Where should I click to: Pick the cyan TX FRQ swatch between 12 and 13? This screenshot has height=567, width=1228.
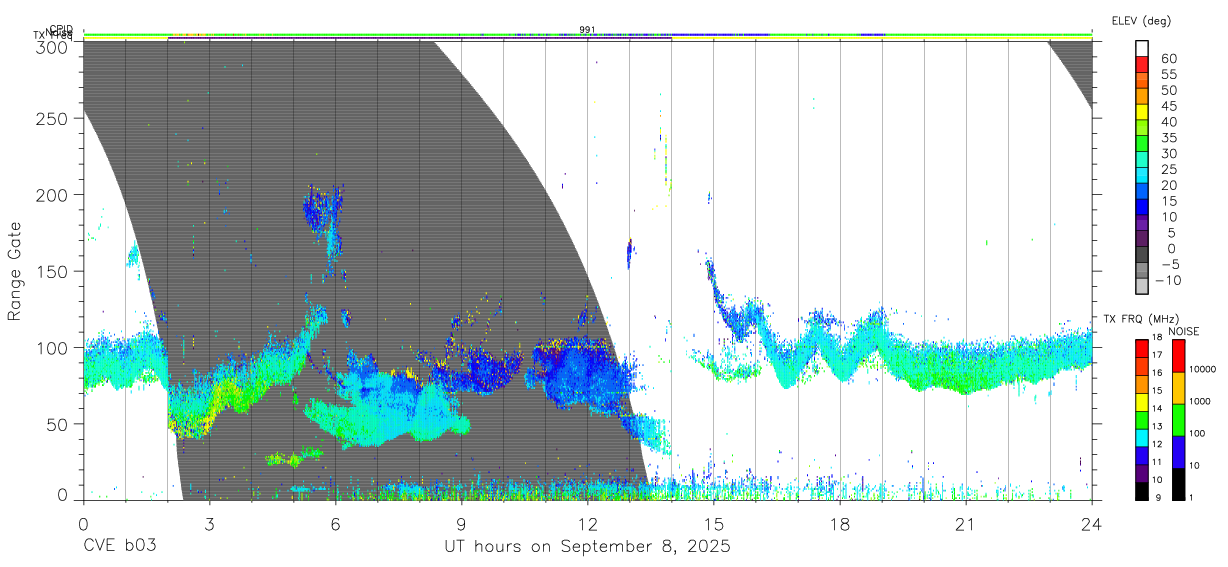pos(1141,437)
